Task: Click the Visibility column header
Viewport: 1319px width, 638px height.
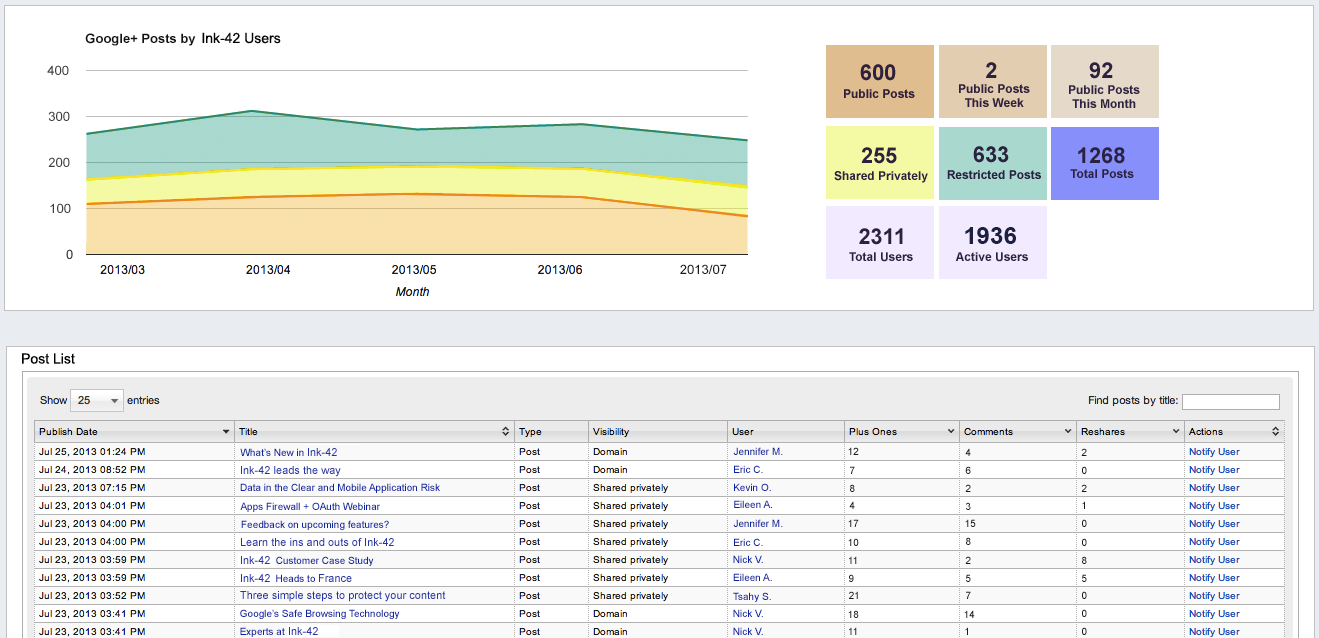Action: tap(658, 432)
